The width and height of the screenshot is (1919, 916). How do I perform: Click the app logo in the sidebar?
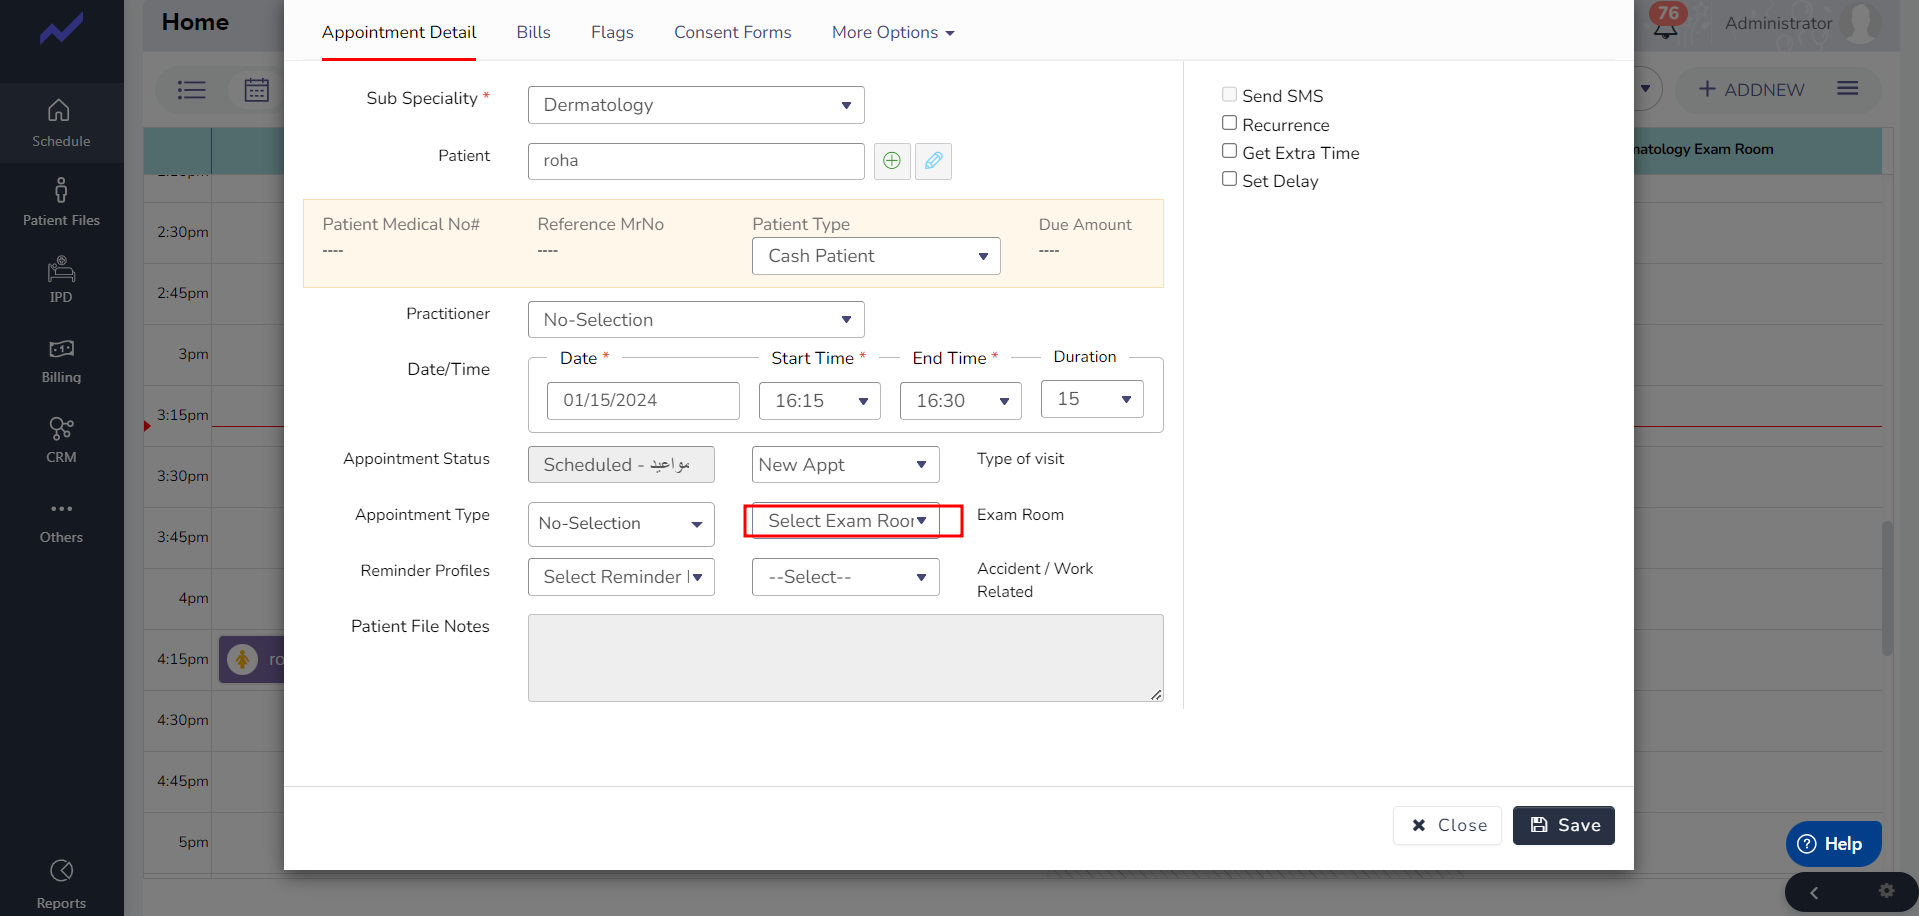point(61,28)
